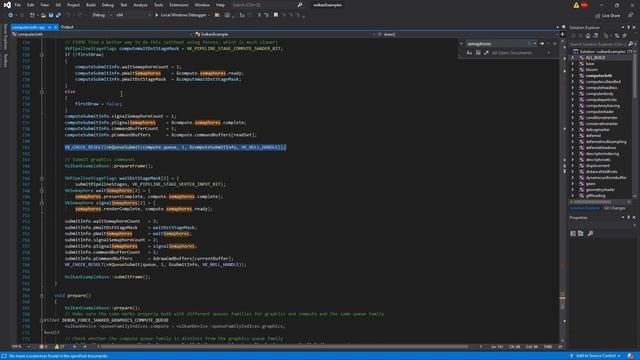
Task: Click into the semaphores find field
Action: click(x=497, y=44)
